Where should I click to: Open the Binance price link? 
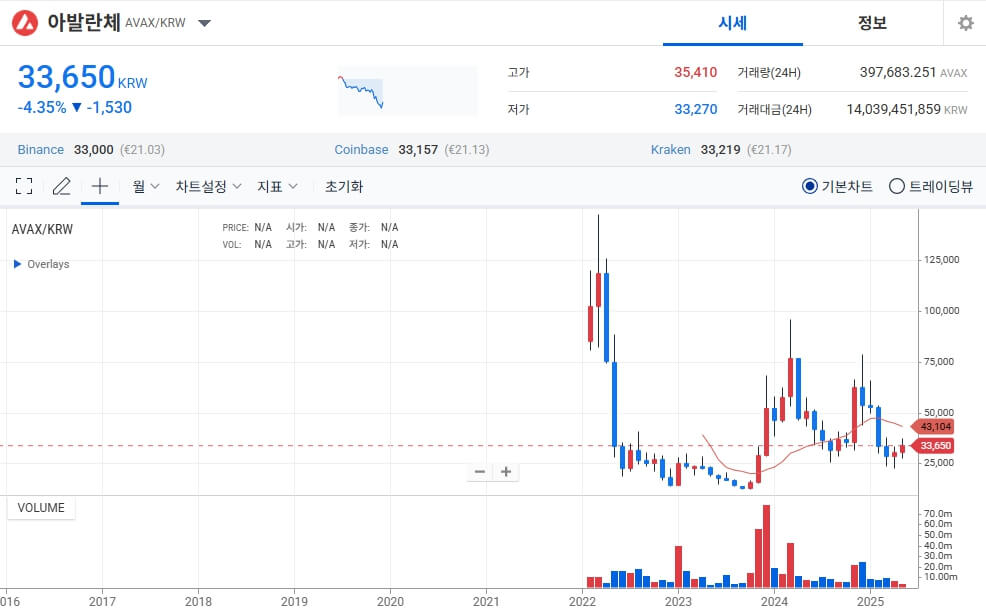[x=40, y=149]
